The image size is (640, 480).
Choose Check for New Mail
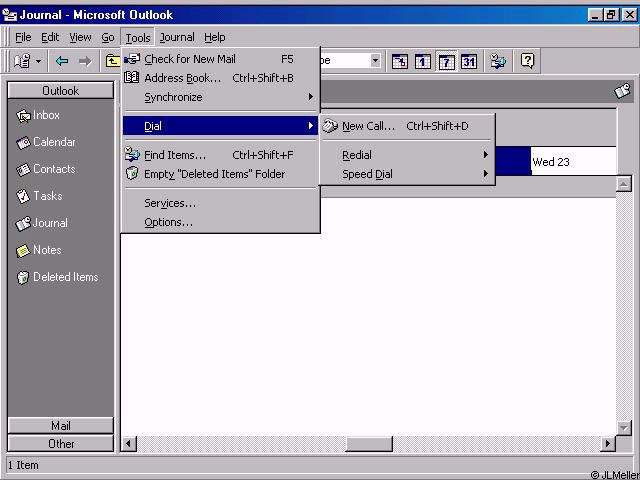click(220, 59)
